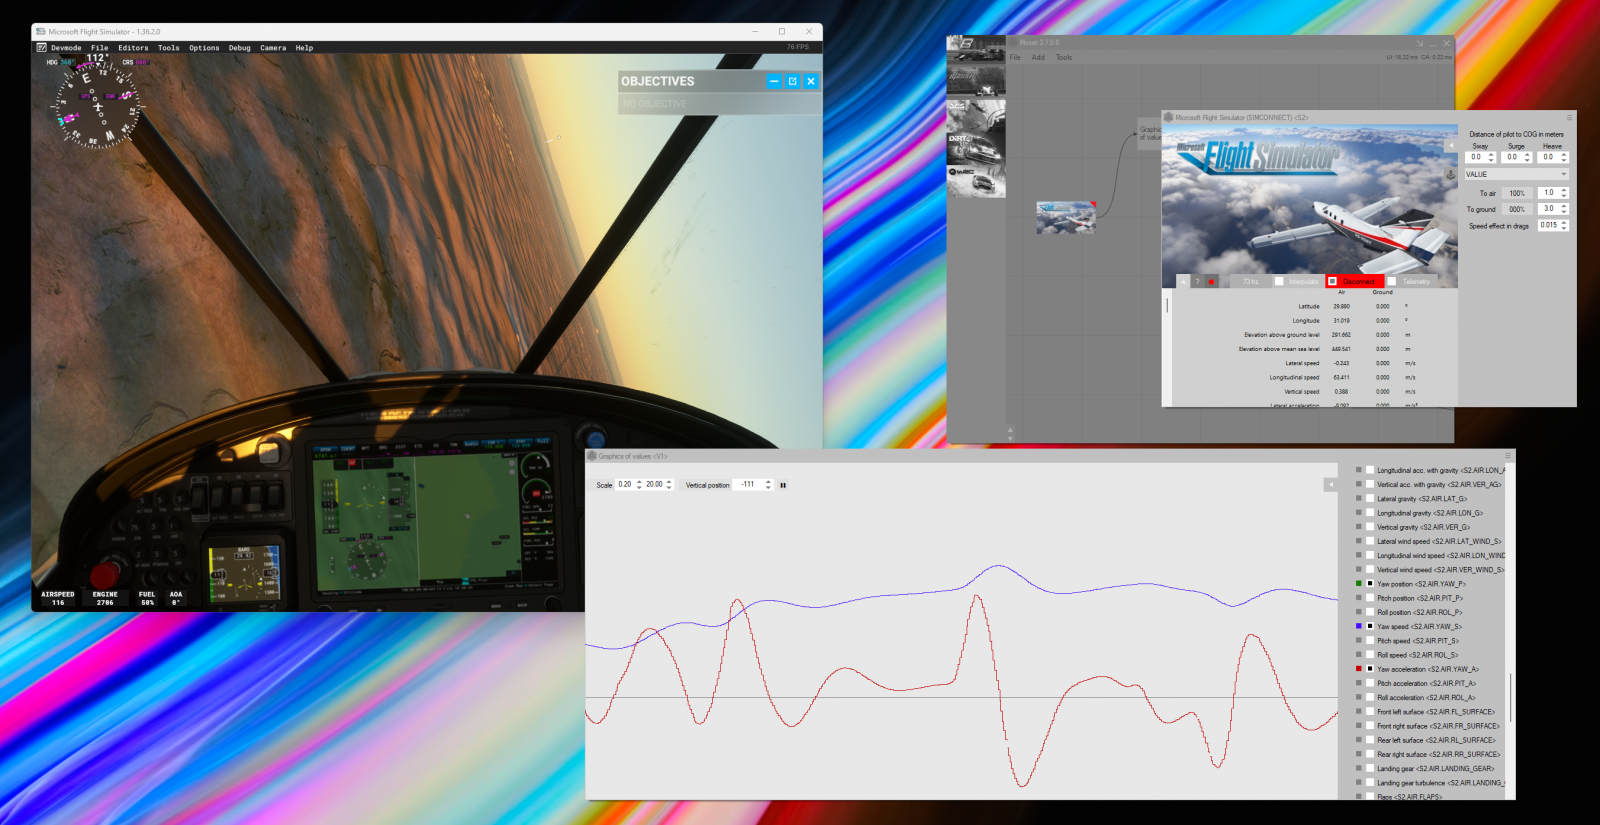The height and width of the screenshot is (825, 1600).
Task: Click the blue Yaw speed color swatch
Action: click(1358, 626)
